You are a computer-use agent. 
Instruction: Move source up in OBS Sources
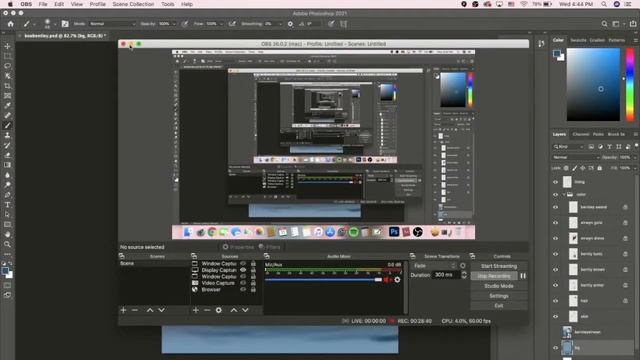(234, 310)
